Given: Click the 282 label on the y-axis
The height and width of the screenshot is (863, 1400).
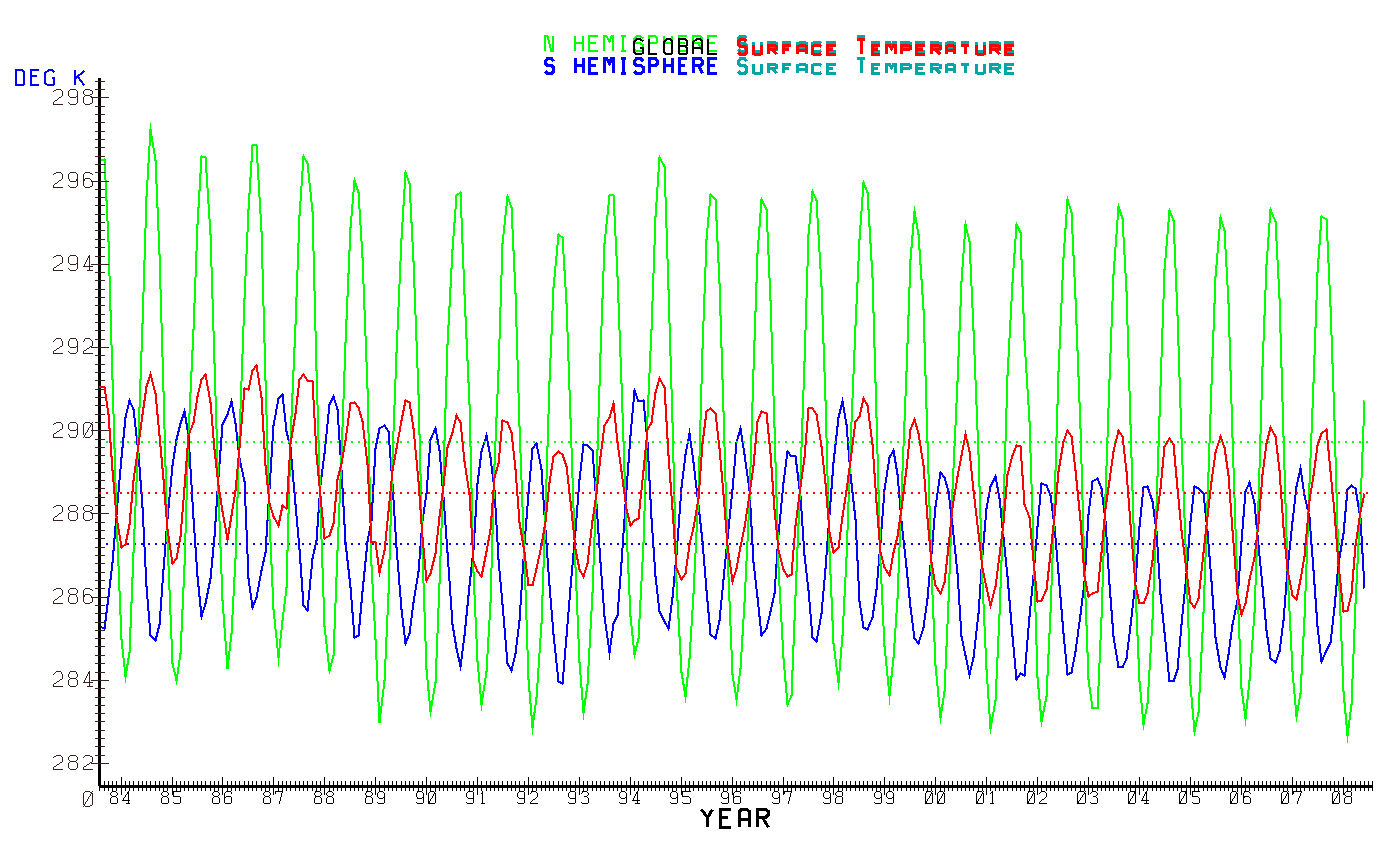Looking at the screenshot, I should coord(74,762).
